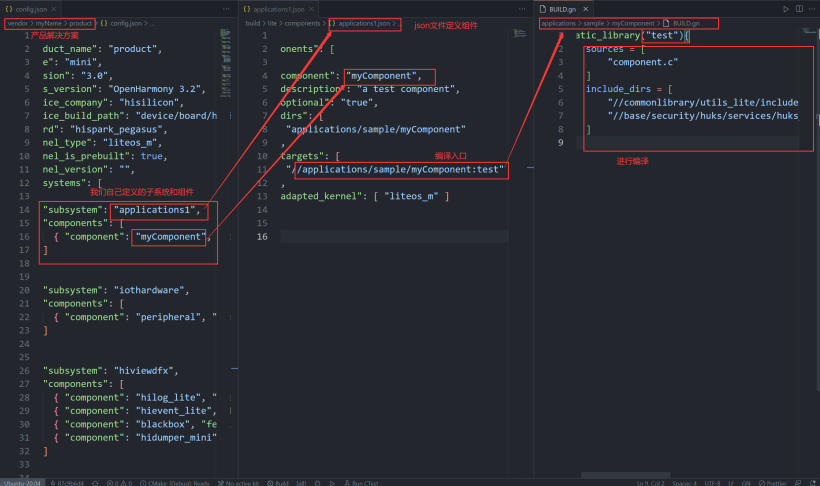Click the git branch 87c9b6d4 status item
The height and width of the screenshot is (486, 820).
point(67,483)
